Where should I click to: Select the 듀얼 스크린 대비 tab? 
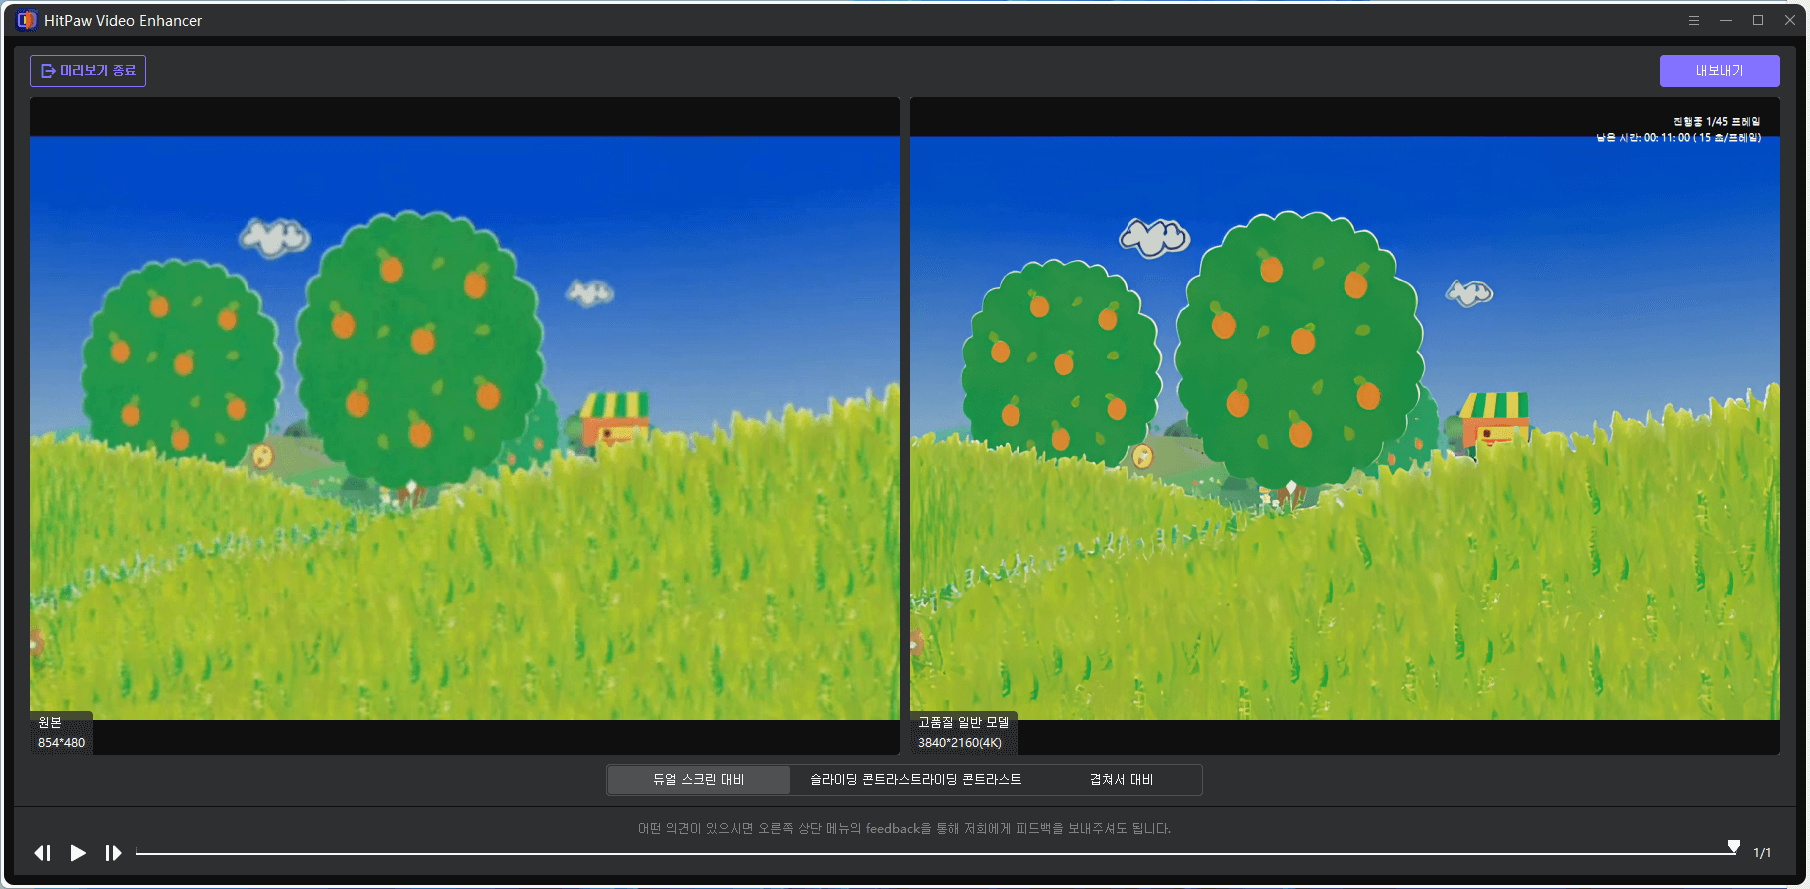[x=698, y=780]
